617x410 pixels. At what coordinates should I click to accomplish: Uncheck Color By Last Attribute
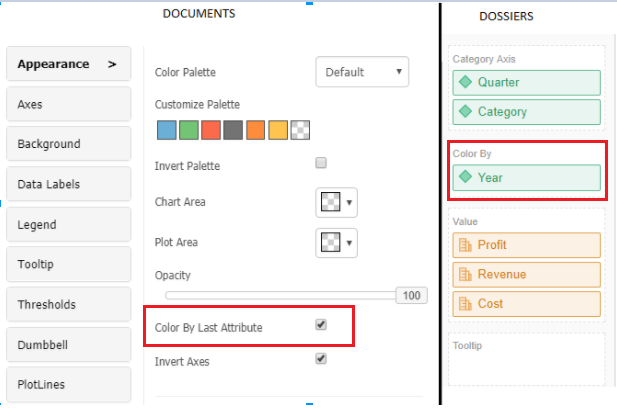321,324
